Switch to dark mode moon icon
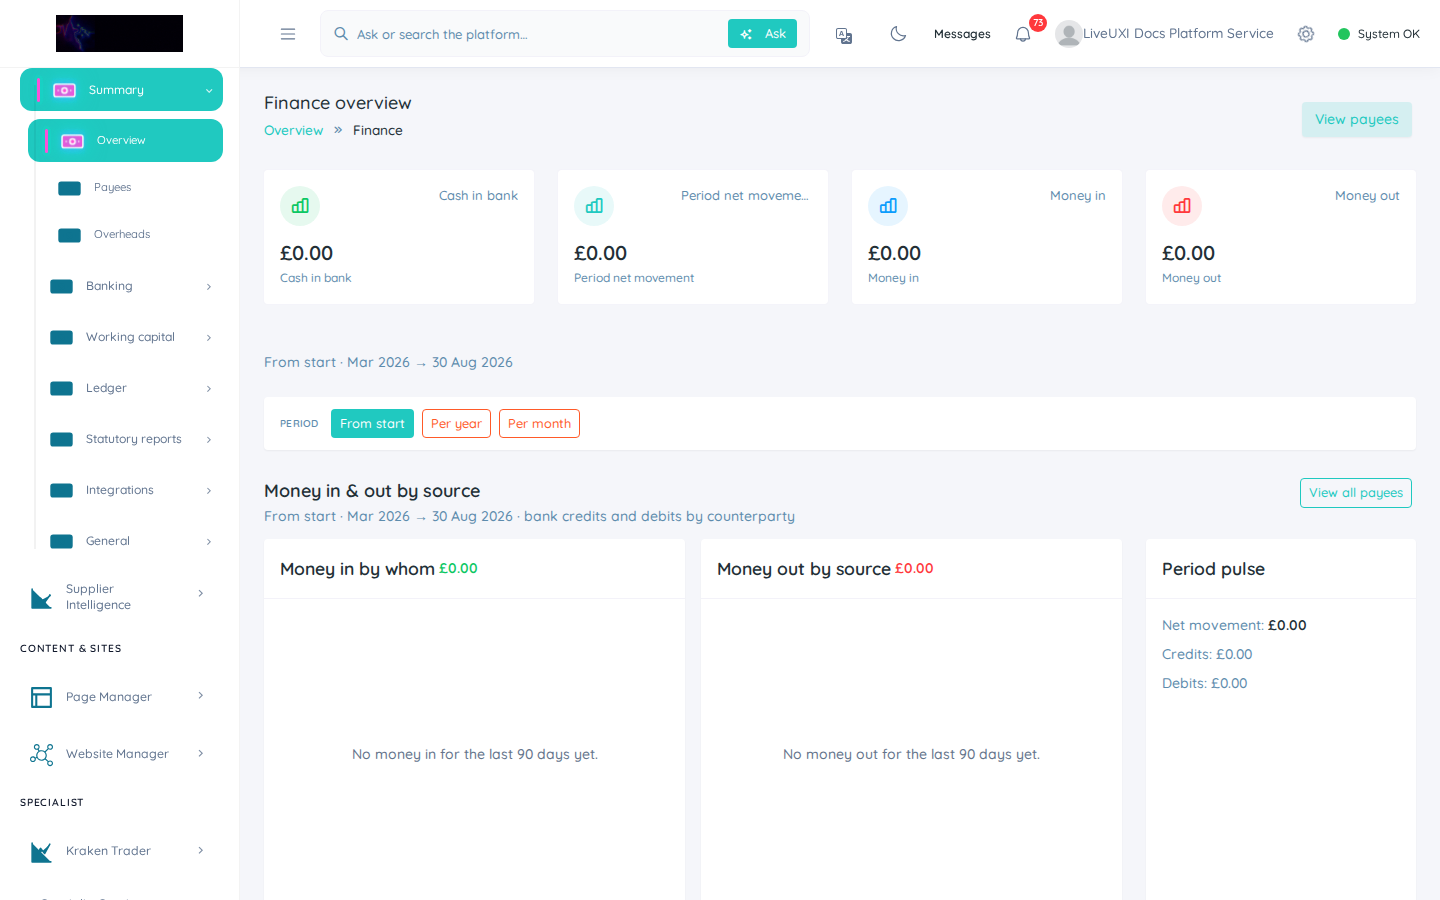Screen dimensions: 1440x900 tap(898, 34)
